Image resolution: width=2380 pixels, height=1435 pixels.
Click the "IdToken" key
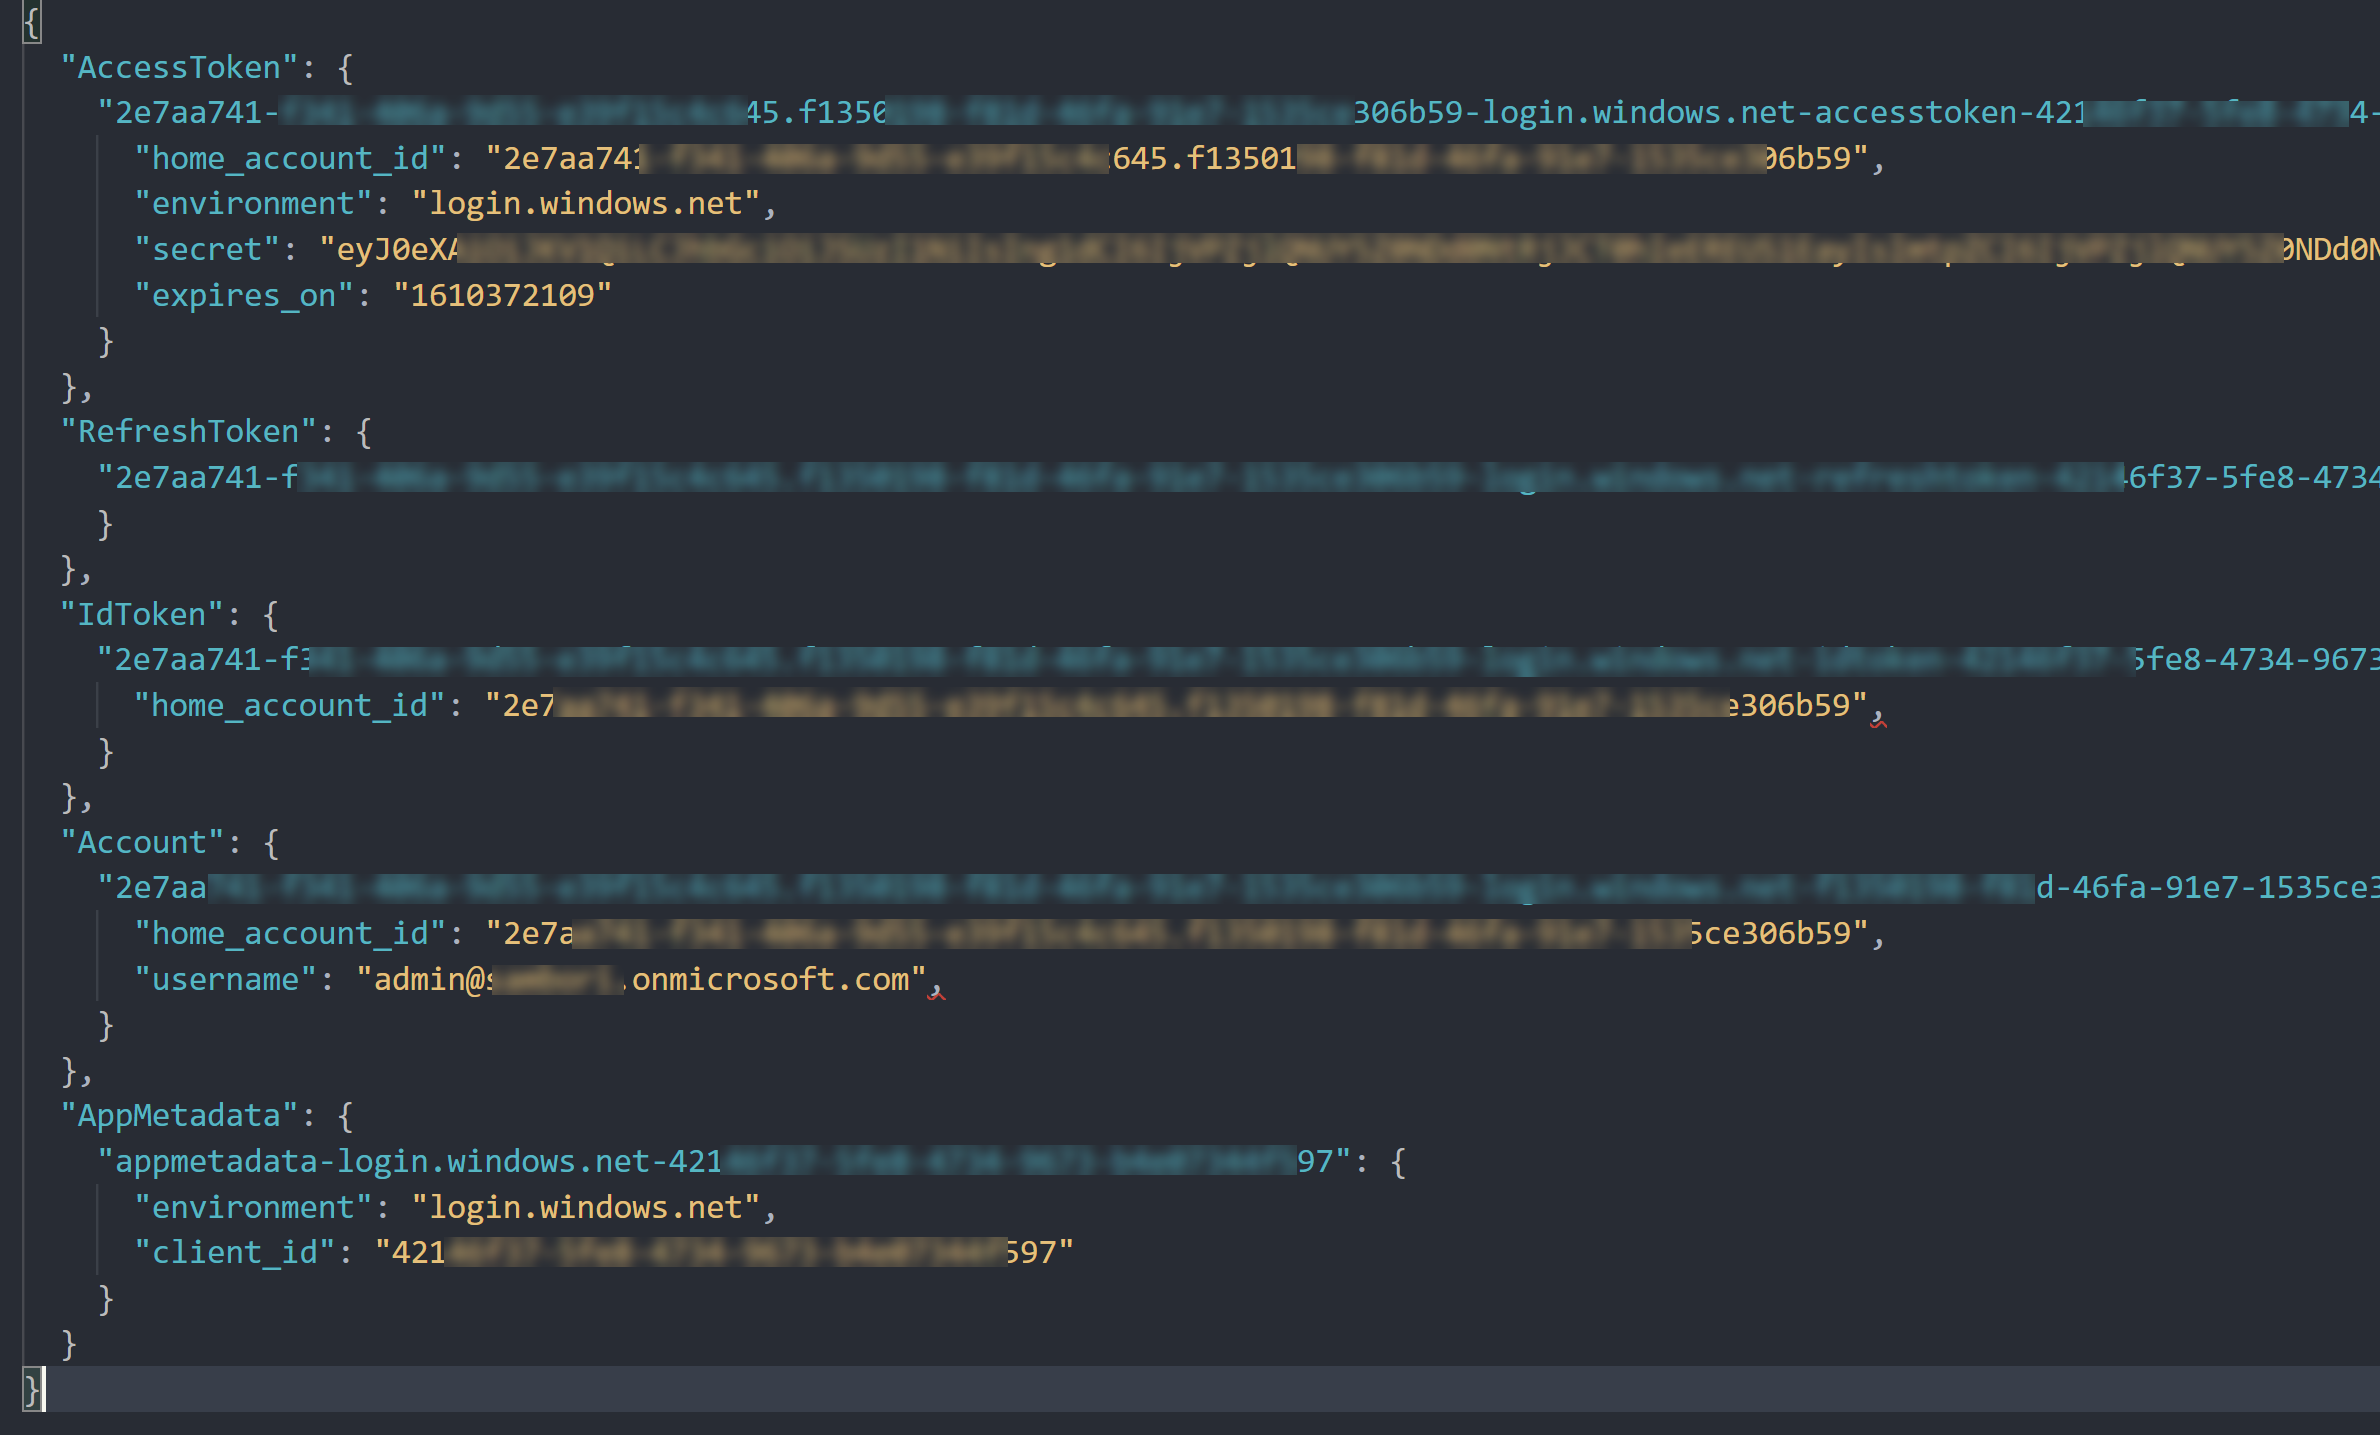pos(143,614)
